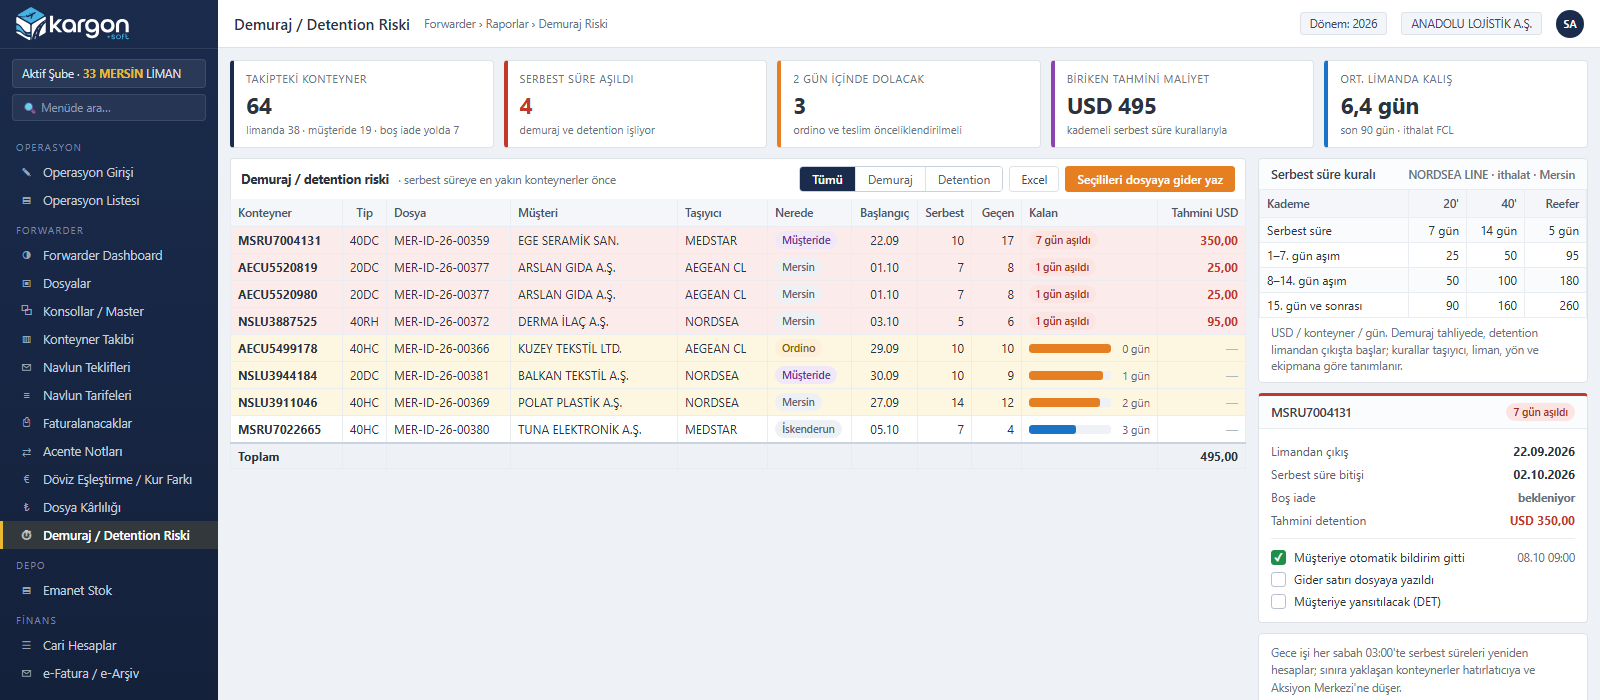Click the list icon beside Operasyon Listesi
This screenshot has width=1600, height=700.
pyautogui.click(x=27, y=201)
